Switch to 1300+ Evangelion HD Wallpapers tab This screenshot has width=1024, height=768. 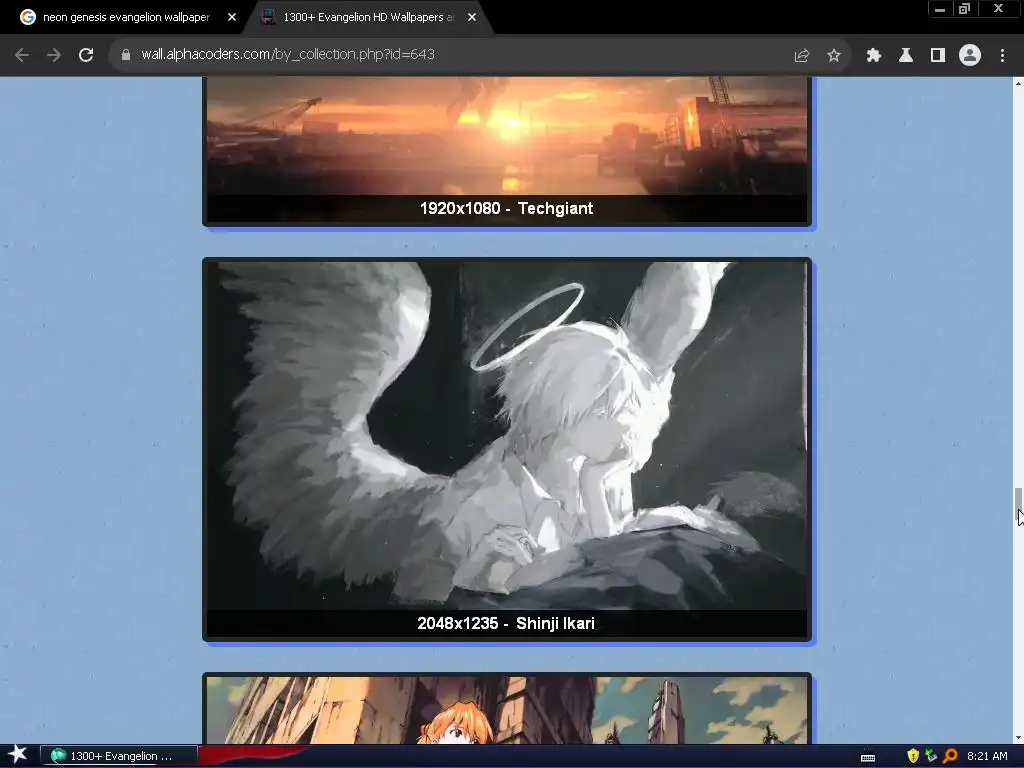pos(368,17)
